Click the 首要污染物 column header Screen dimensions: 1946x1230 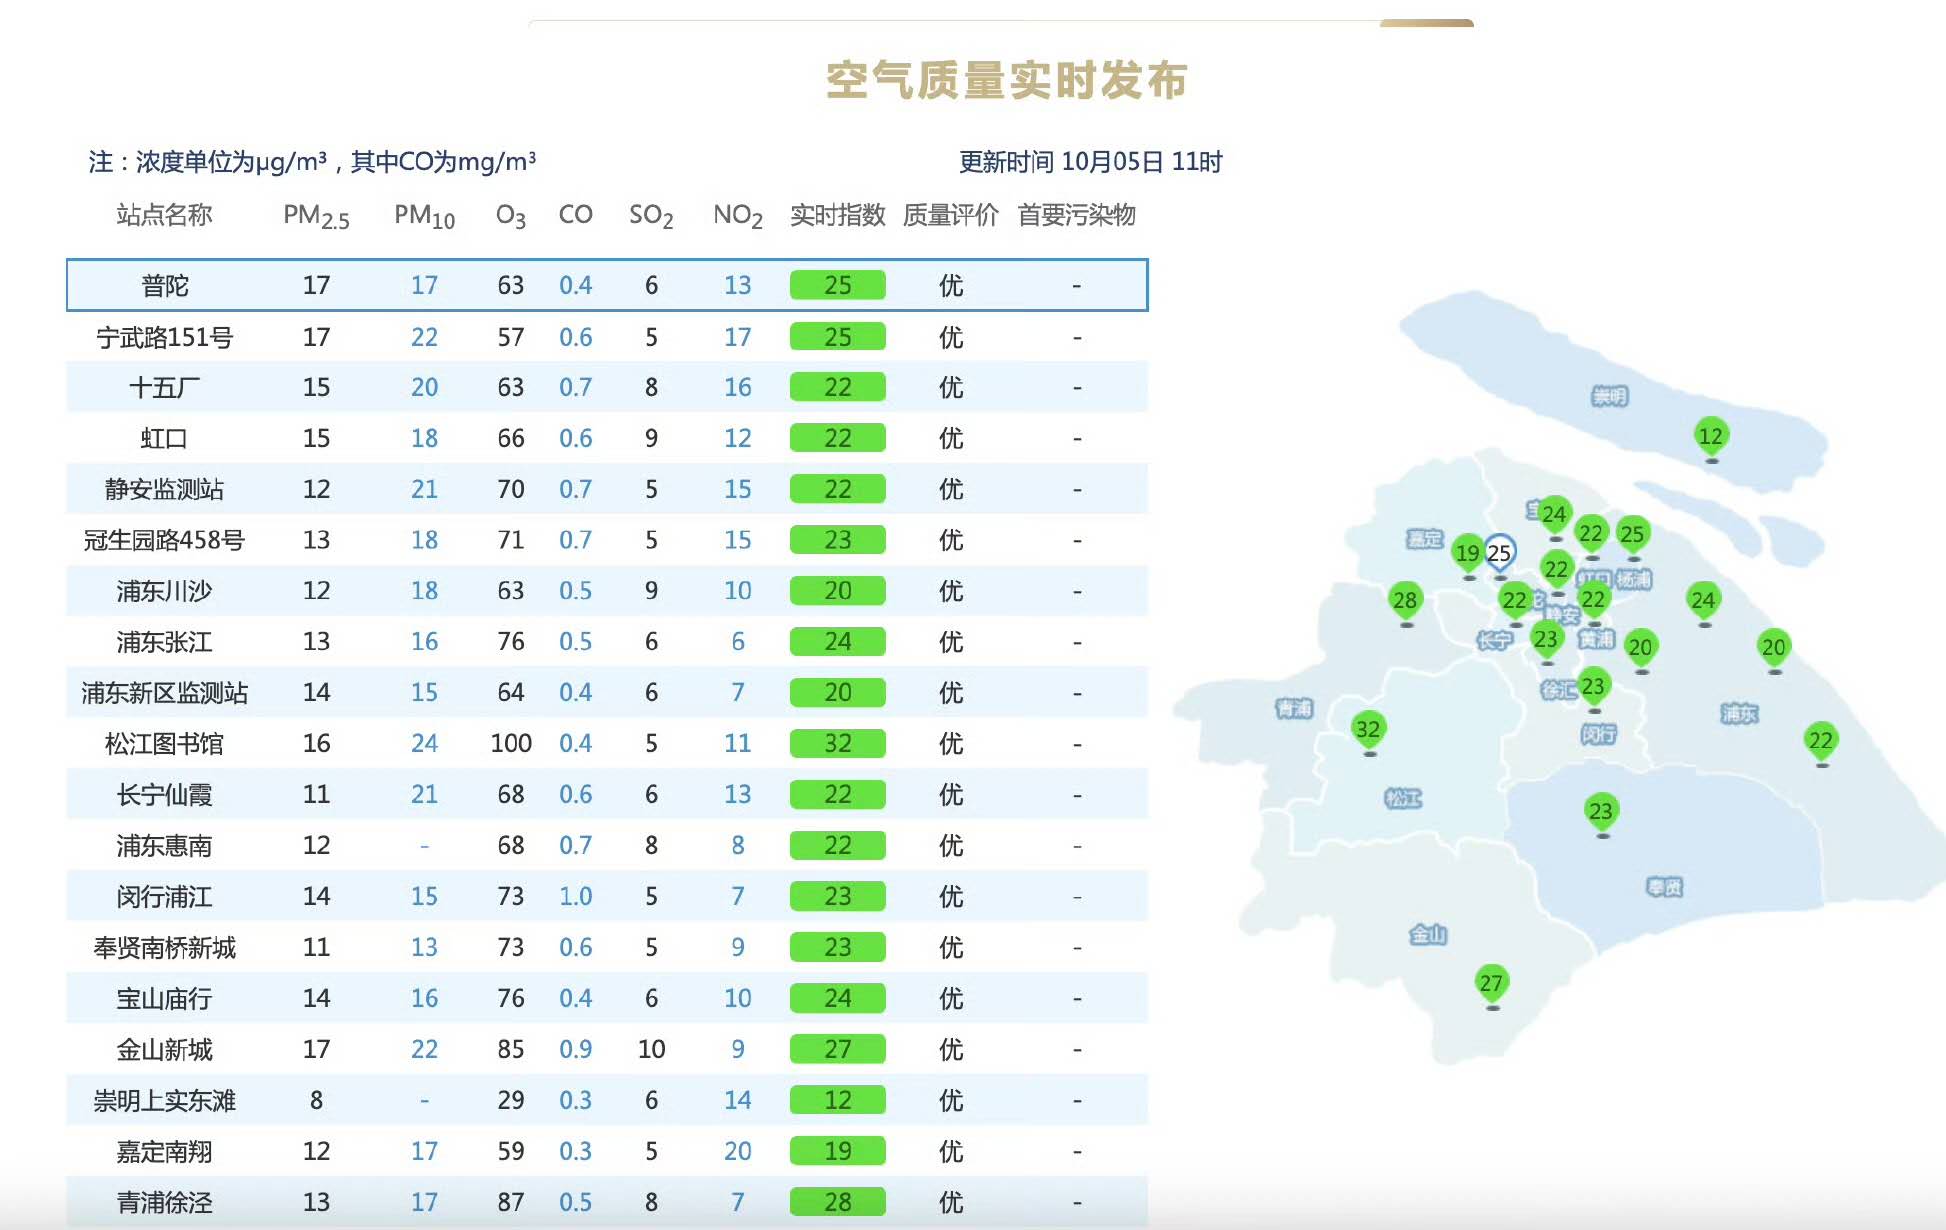(1076, 215)
